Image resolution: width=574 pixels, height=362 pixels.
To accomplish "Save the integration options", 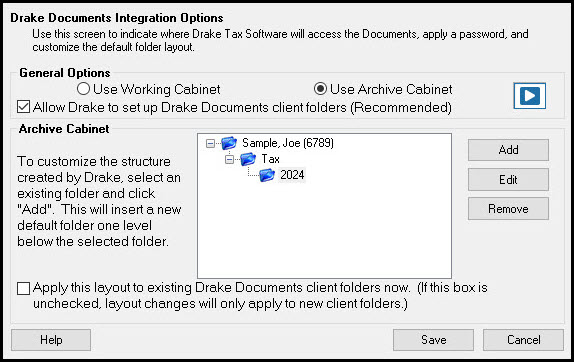I will click(x=433, y=340).
